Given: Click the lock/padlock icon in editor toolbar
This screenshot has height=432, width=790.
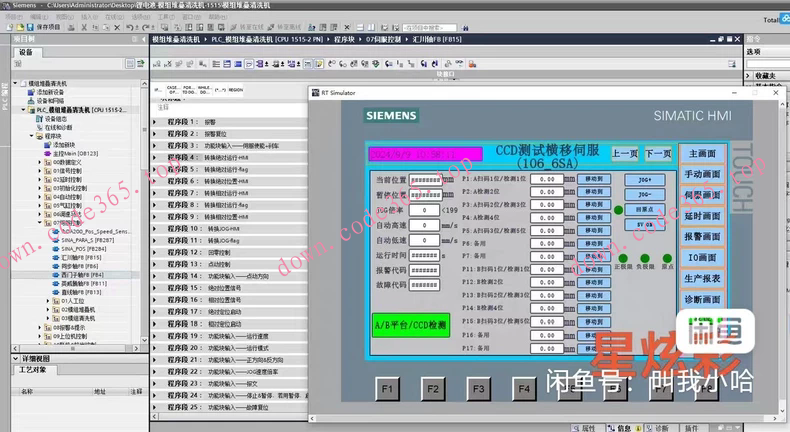Looking at the screenshot, I should [472, 64].
